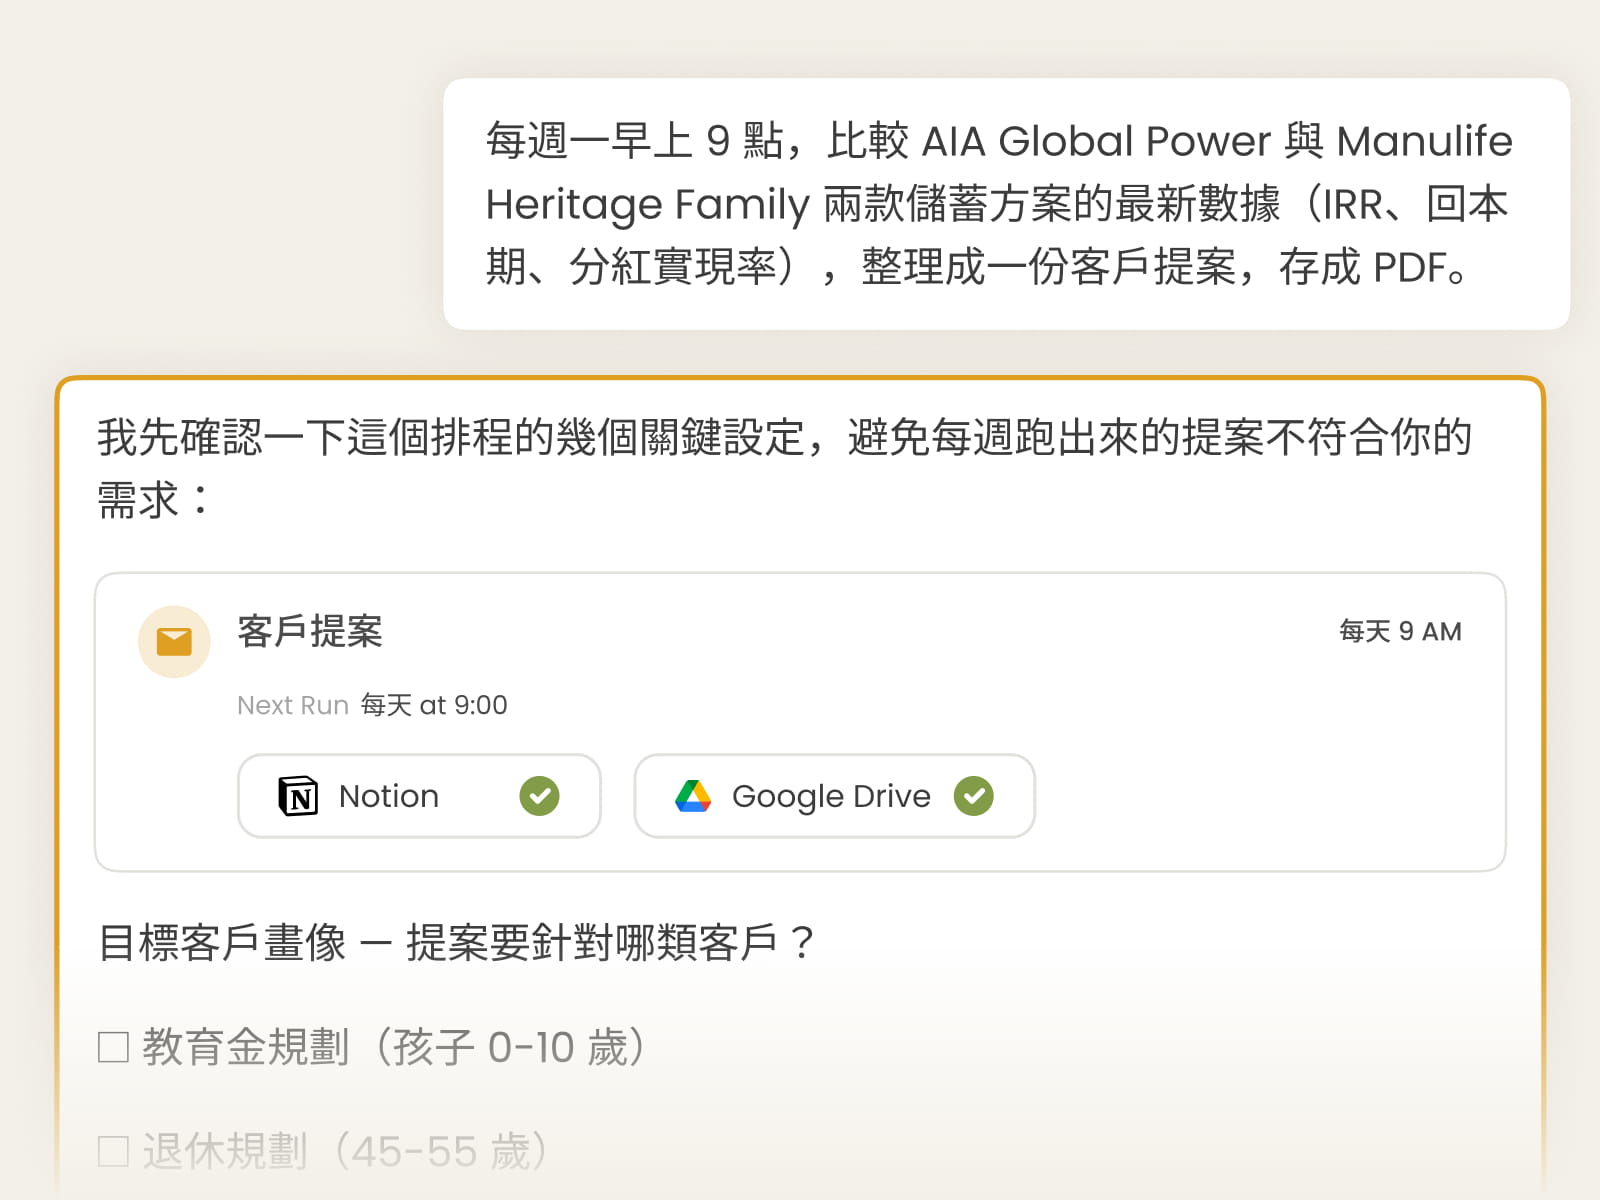
Task: Select the 客戶提案 task title
Action: pos(310,632)
